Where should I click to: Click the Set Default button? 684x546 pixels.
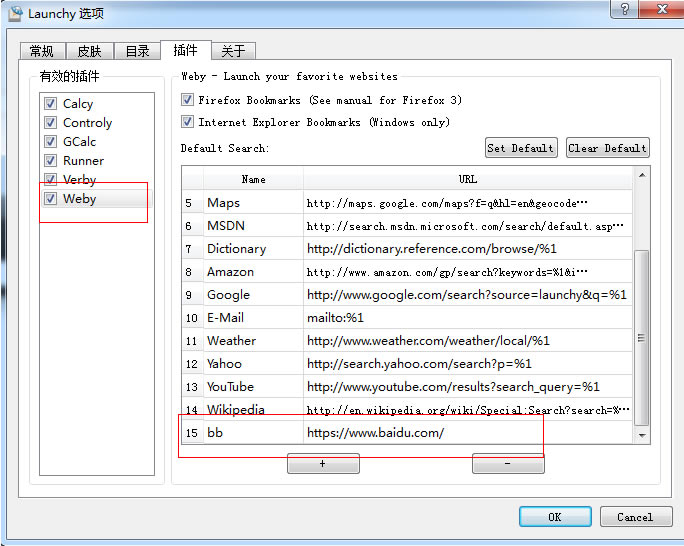521,148
